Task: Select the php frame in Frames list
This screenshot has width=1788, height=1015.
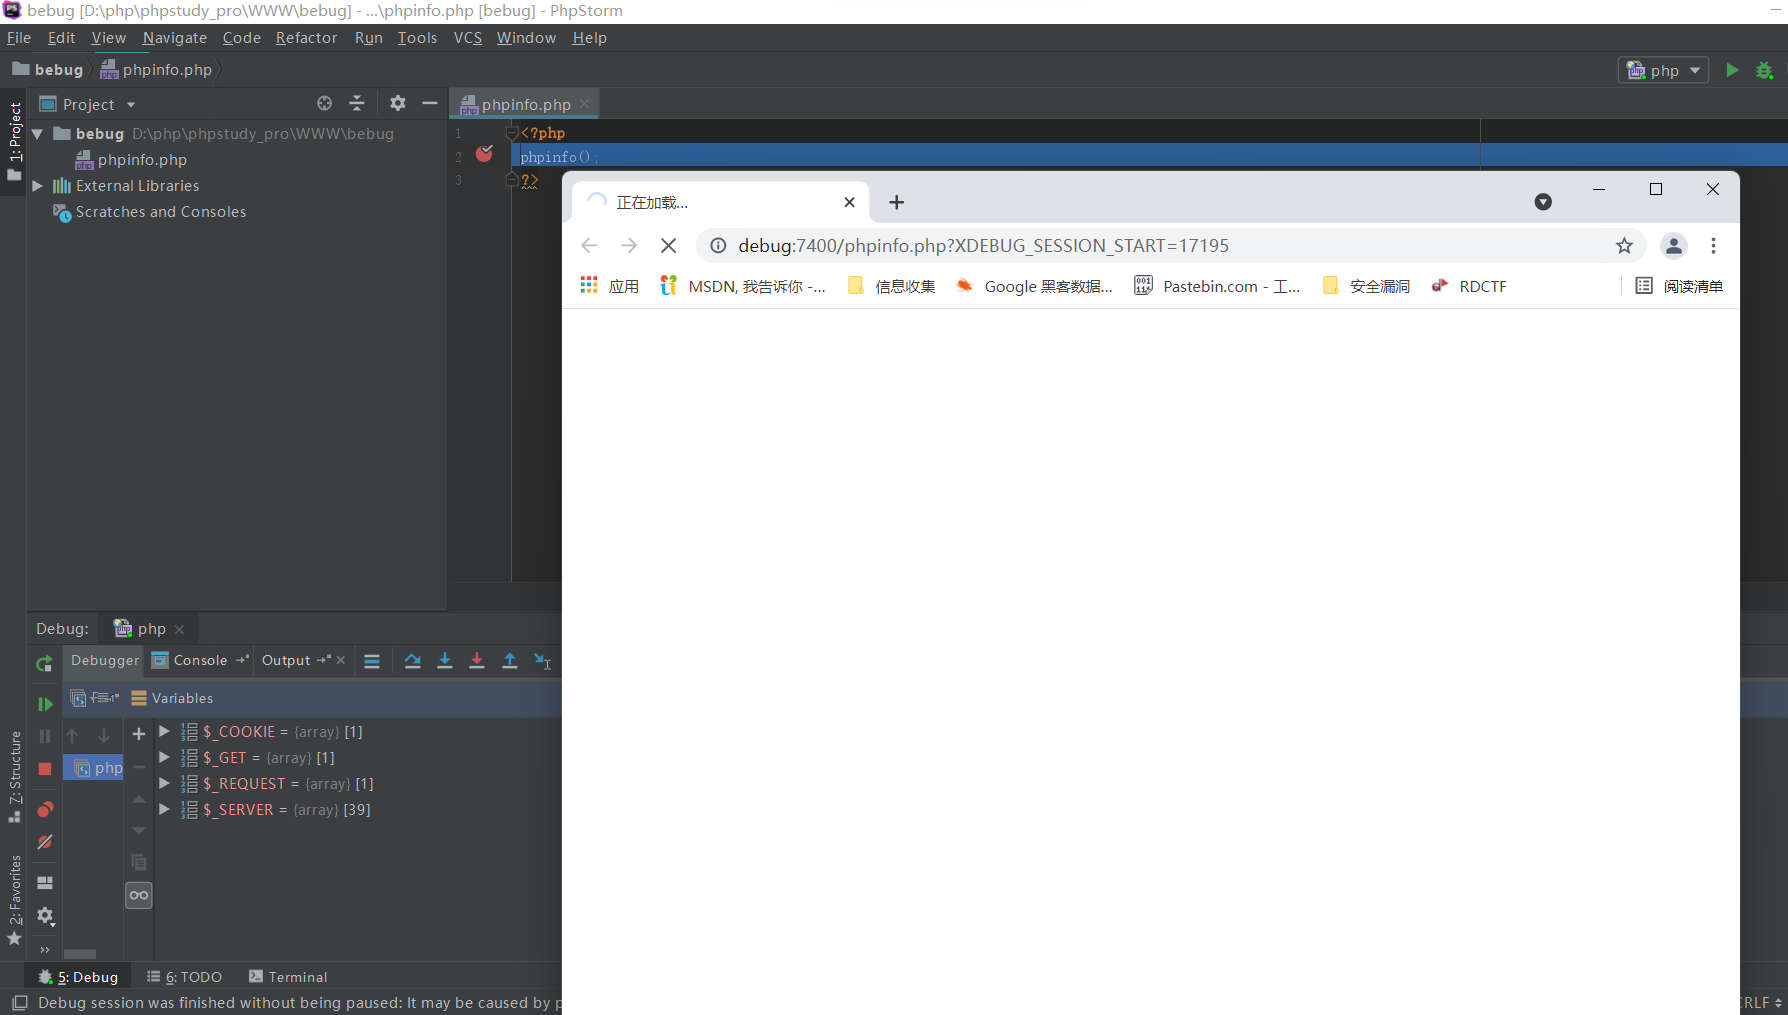Action: pos(94,768)
